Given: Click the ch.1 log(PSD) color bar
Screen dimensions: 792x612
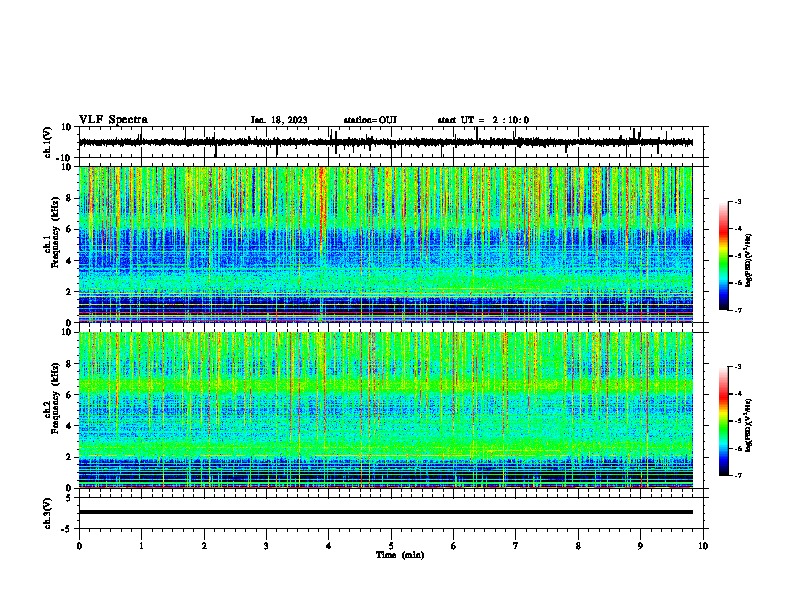Looking at the screenshot, I should coord(724,256).
